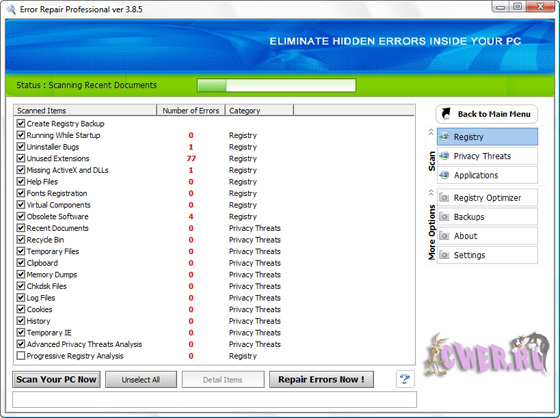Enable Progressive Registry Analysis checkbox
This screenshot has height=418, width=560.
point(21,356)
